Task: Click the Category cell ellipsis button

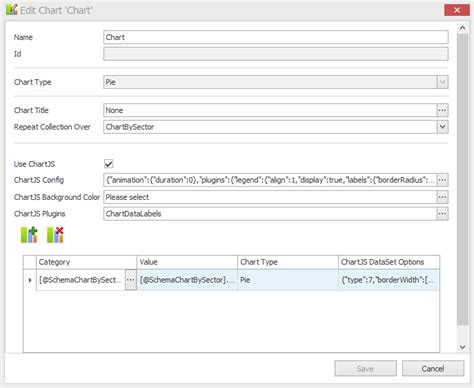Action: click(x=131, y=280)
